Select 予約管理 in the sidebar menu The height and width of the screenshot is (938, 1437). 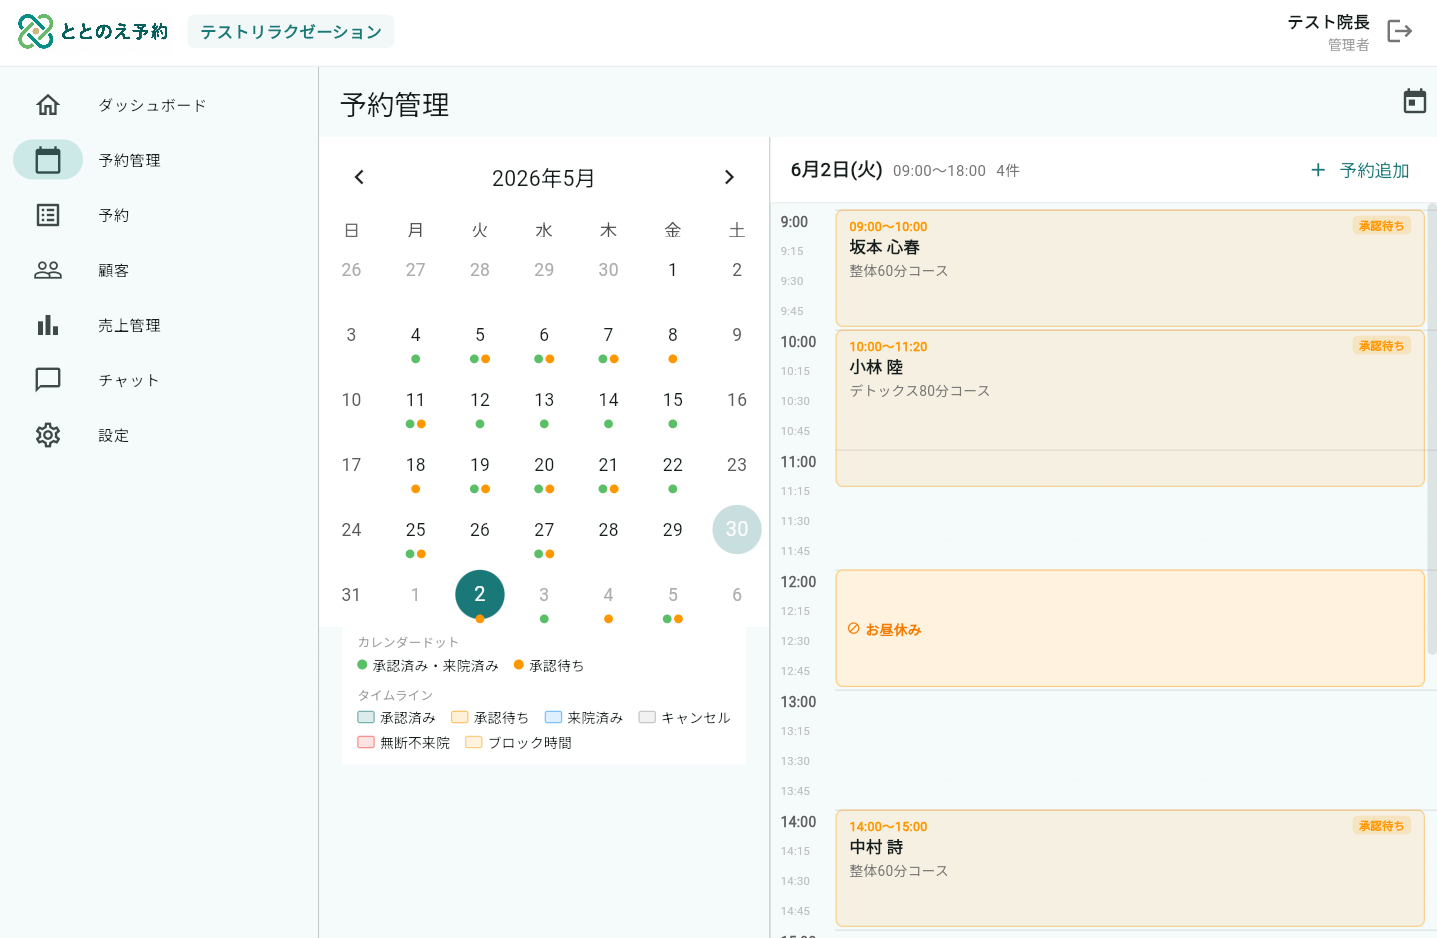[x=130, y=160]
